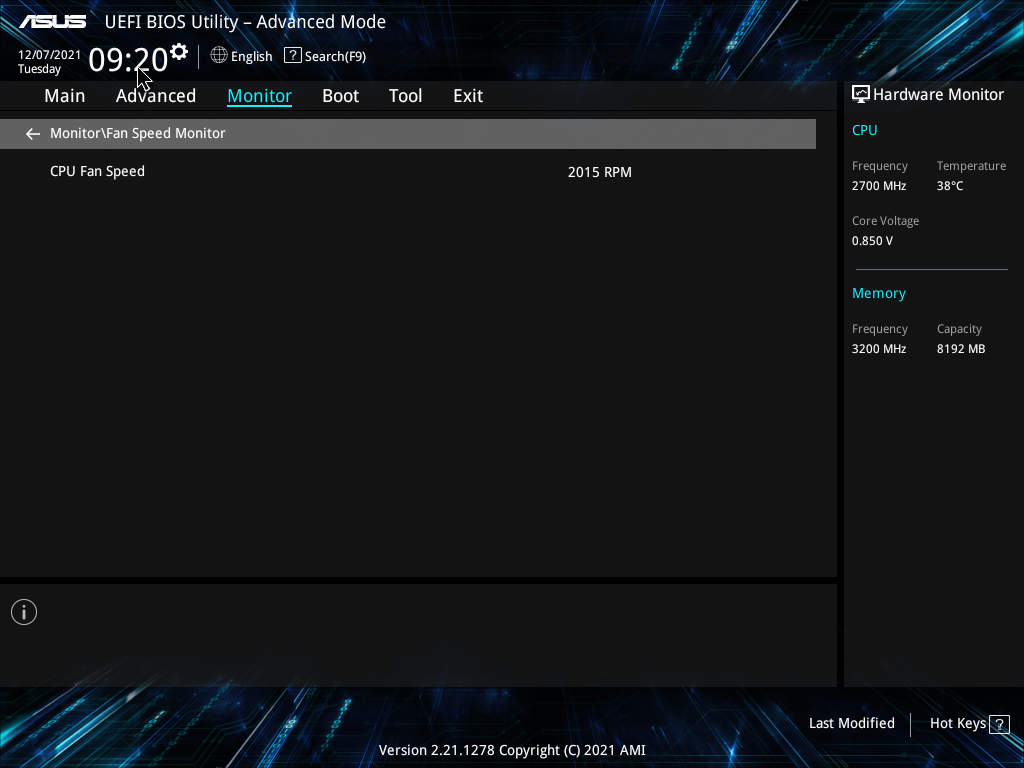Viewport: 1024px width, 768px height.
Task: Open the Hot Keys help
Action: (957, 723)
